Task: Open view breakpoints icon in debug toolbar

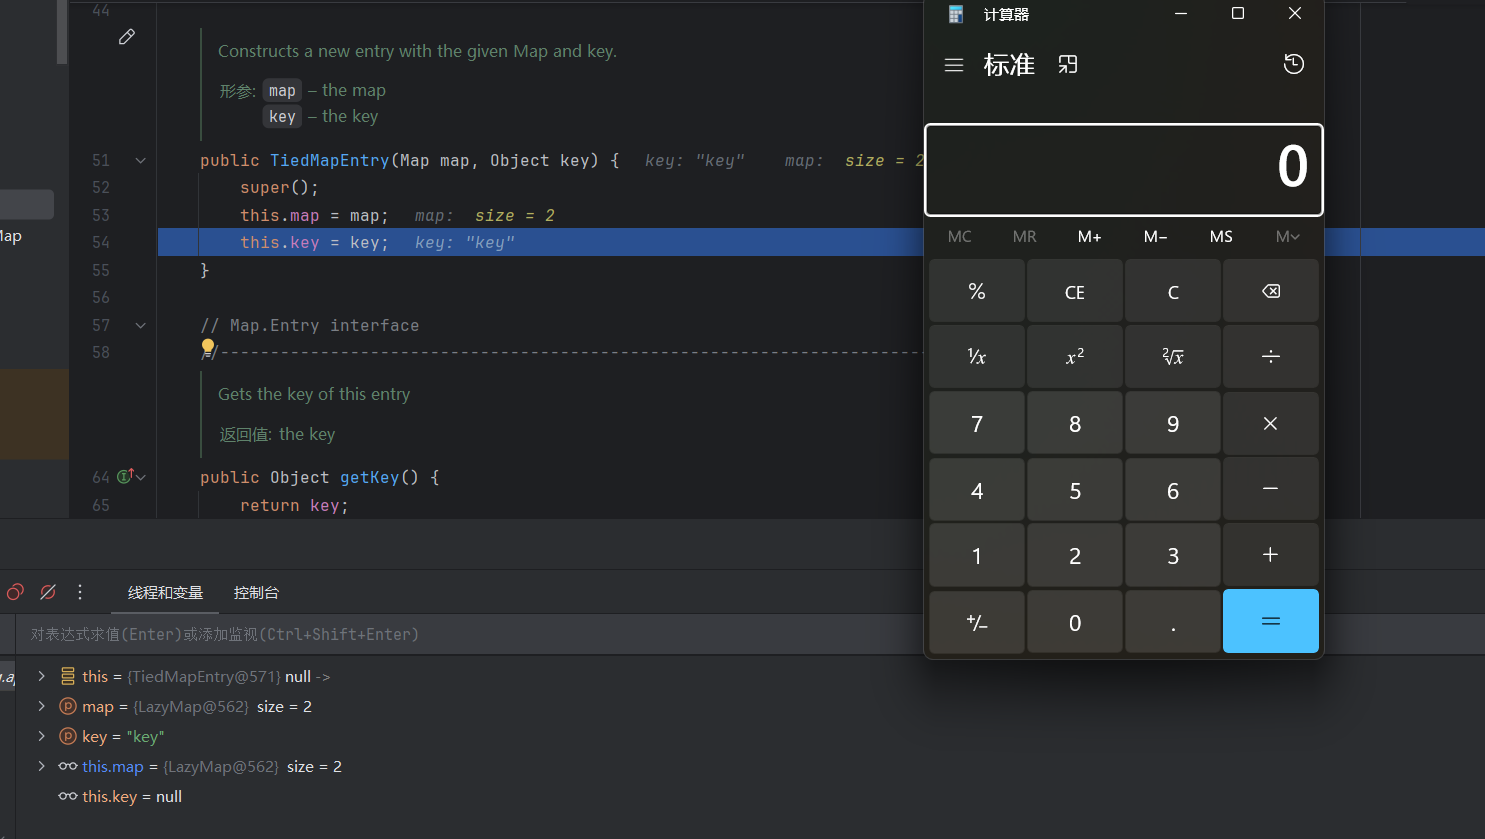Action: [15, 592]
